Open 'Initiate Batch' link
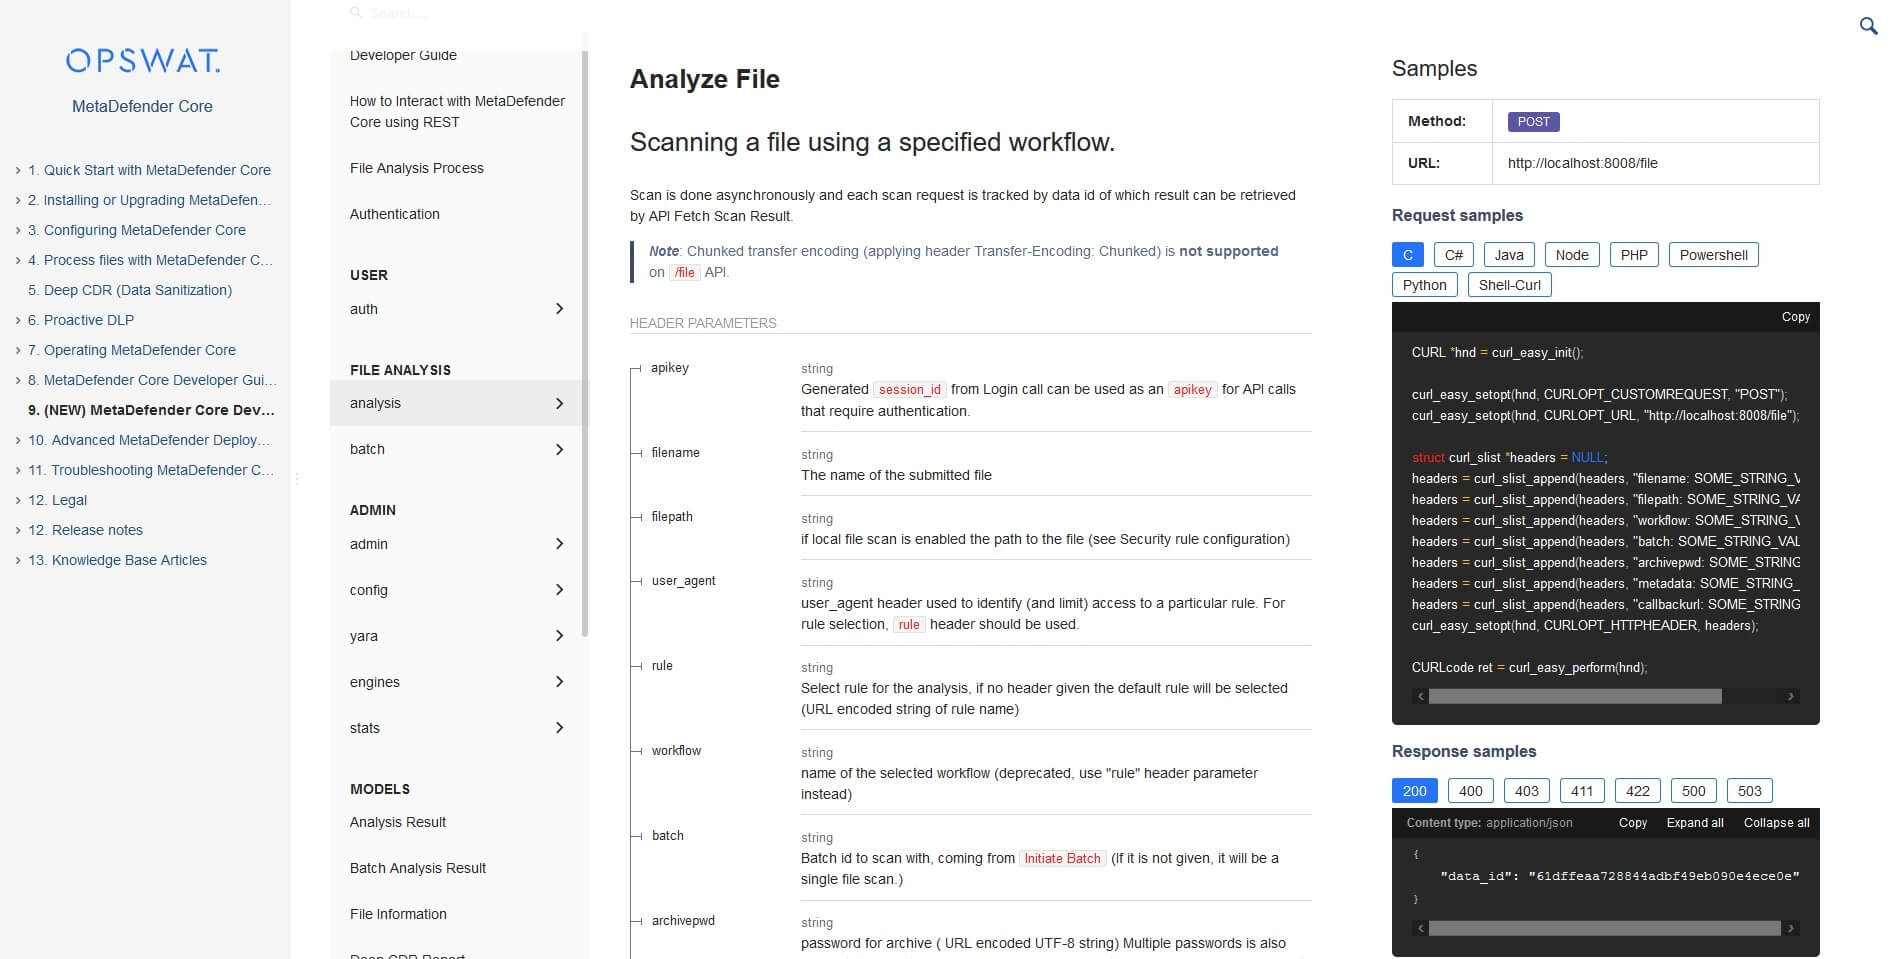 pyautogui.click(x=1062, y=858)
